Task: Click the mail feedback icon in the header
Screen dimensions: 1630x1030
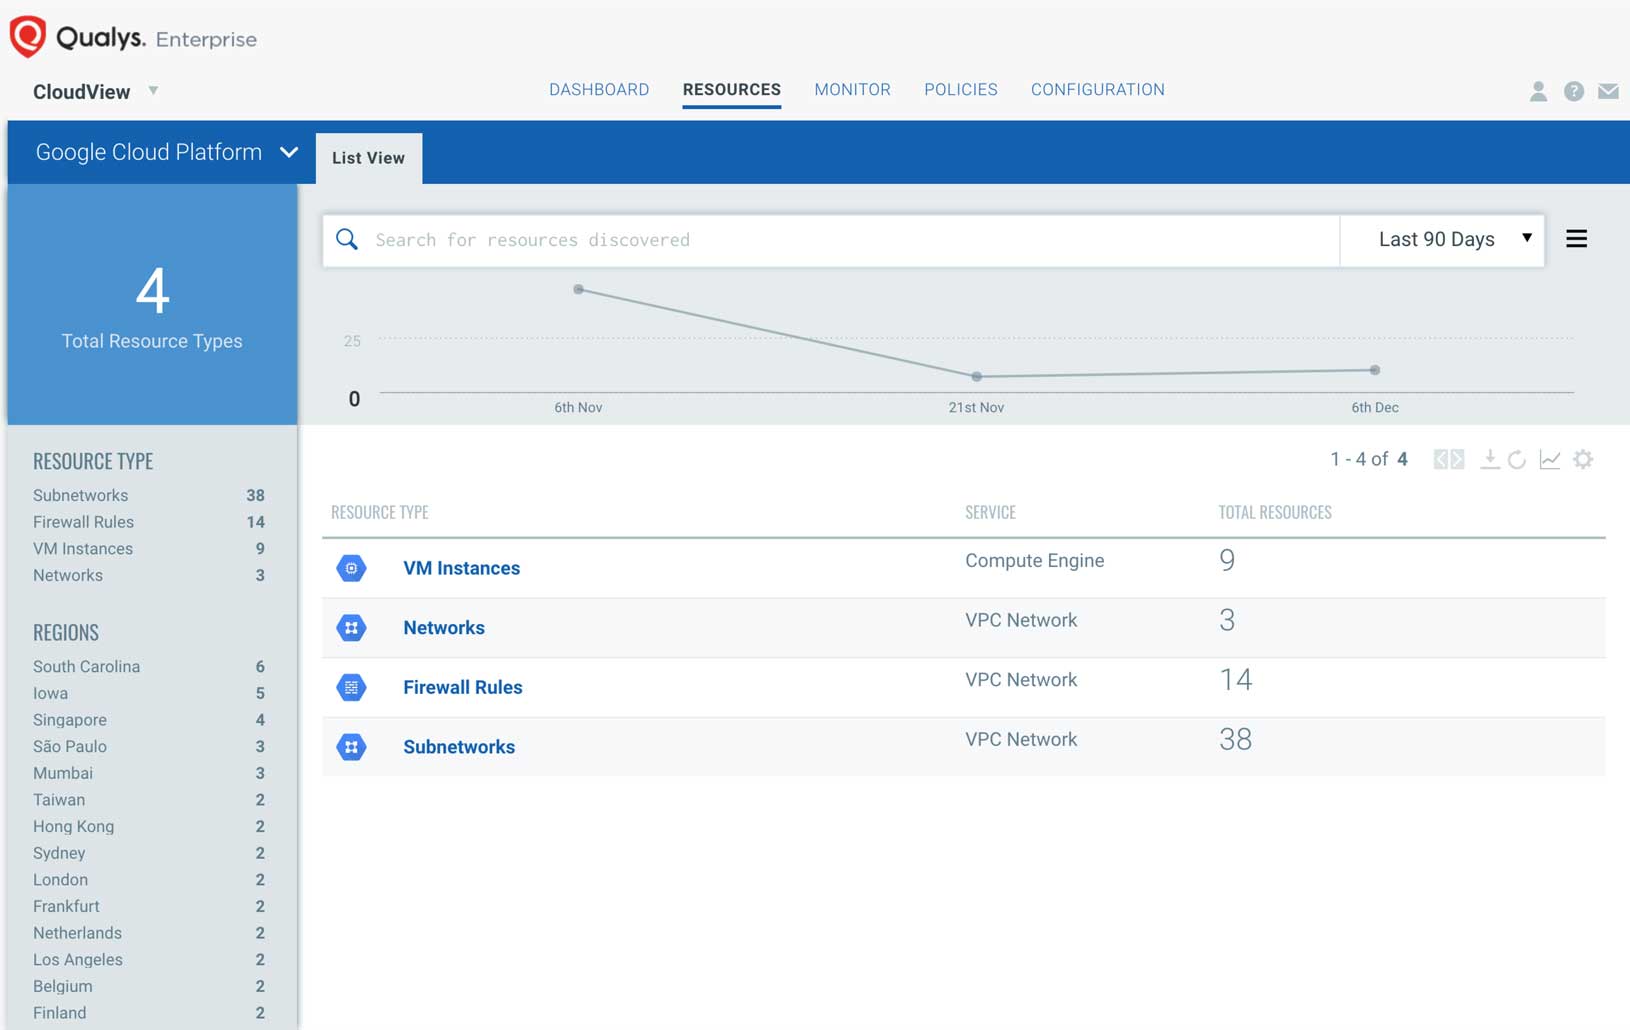Action: (1608, 91)
